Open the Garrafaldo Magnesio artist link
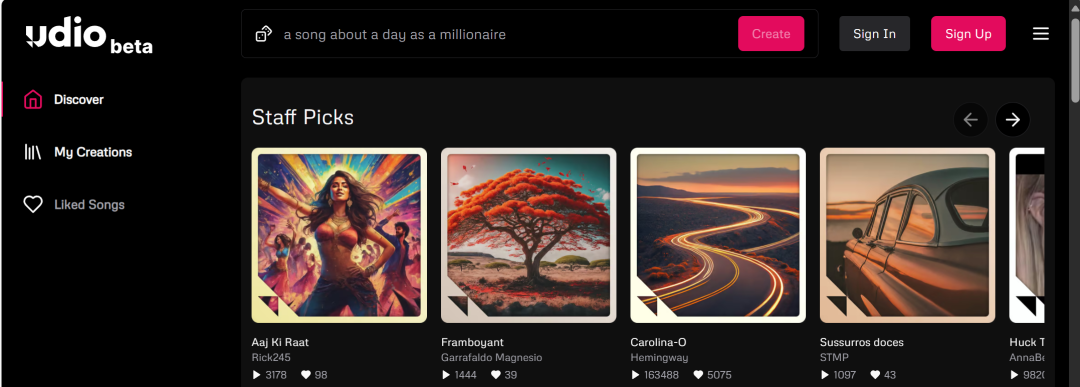 (x=491, y=357)
